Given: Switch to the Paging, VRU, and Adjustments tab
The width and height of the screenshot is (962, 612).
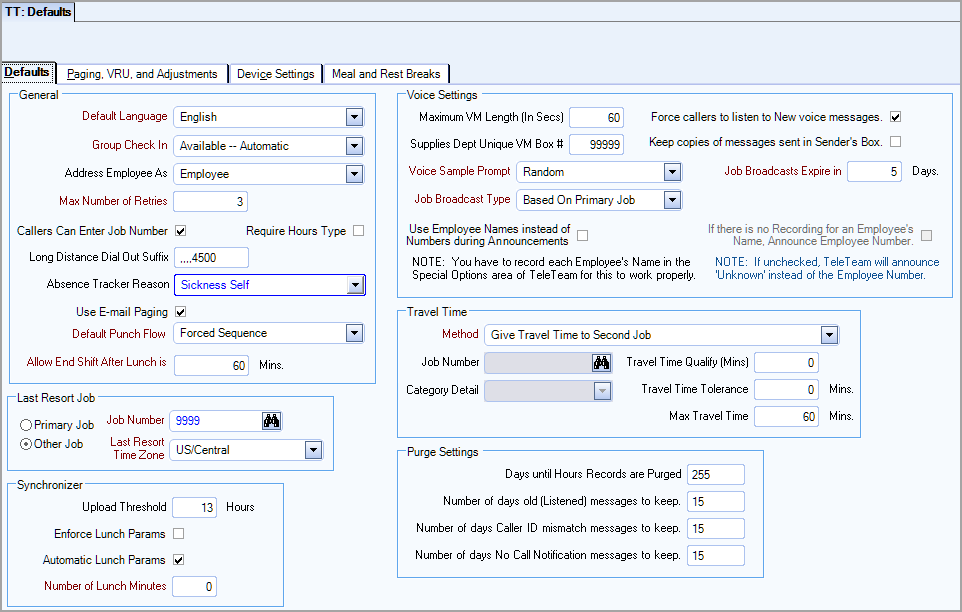Looking at the screenshot, I should pyautogui.click(x=142, y=74).
